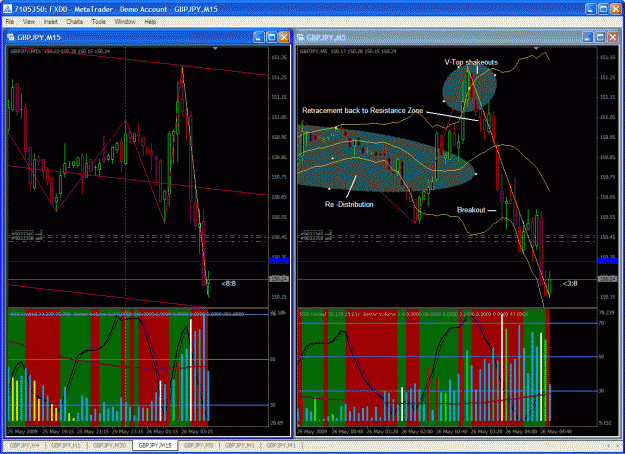625x454 pixels.
Task: Click the '26 May 02:00' time label on M5 chart
Action: tap(417, 432)
